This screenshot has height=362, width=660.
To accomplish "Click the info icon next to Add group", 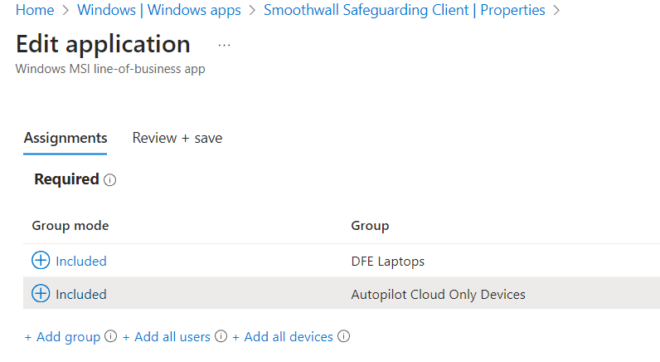I will (111, 336).
